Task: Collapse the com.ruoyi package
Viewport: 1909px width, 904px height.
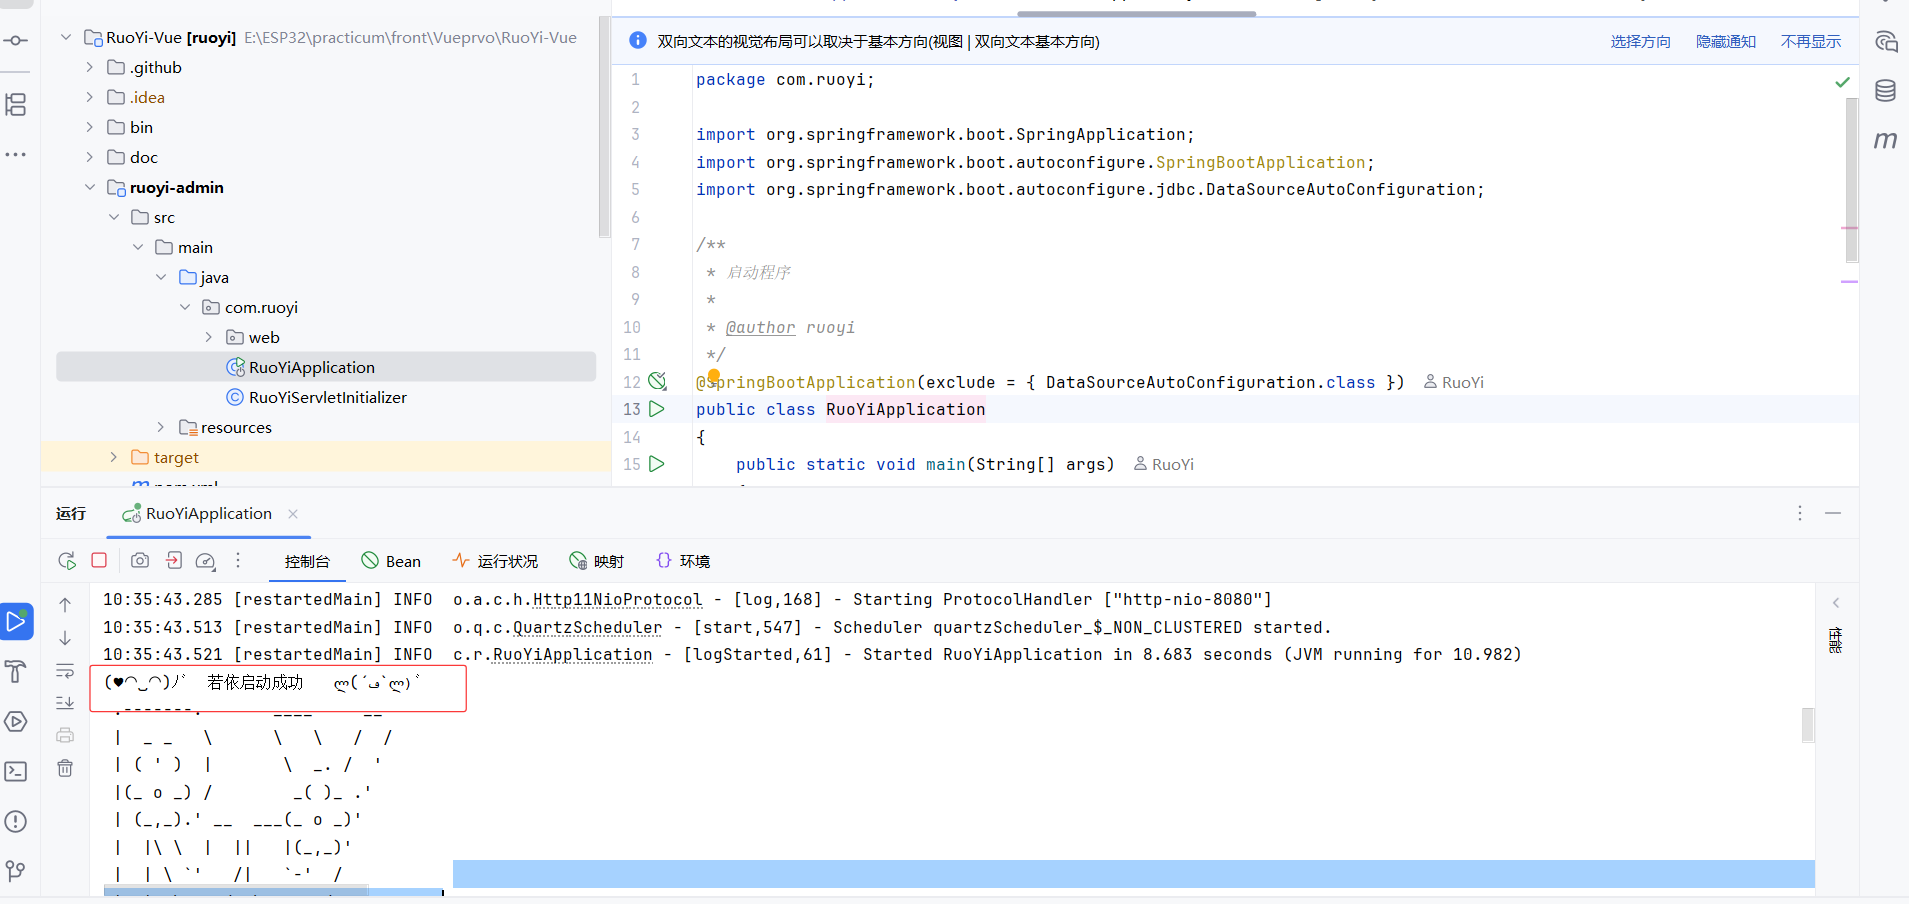Action: tap(185, 308)
